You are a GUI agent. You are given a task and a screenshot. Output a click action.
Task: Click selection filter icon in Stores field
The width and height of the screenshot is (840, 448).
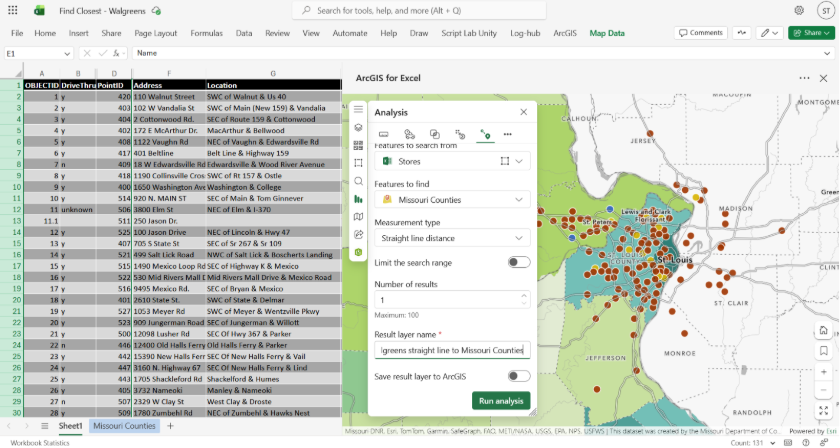coord(505,161)
